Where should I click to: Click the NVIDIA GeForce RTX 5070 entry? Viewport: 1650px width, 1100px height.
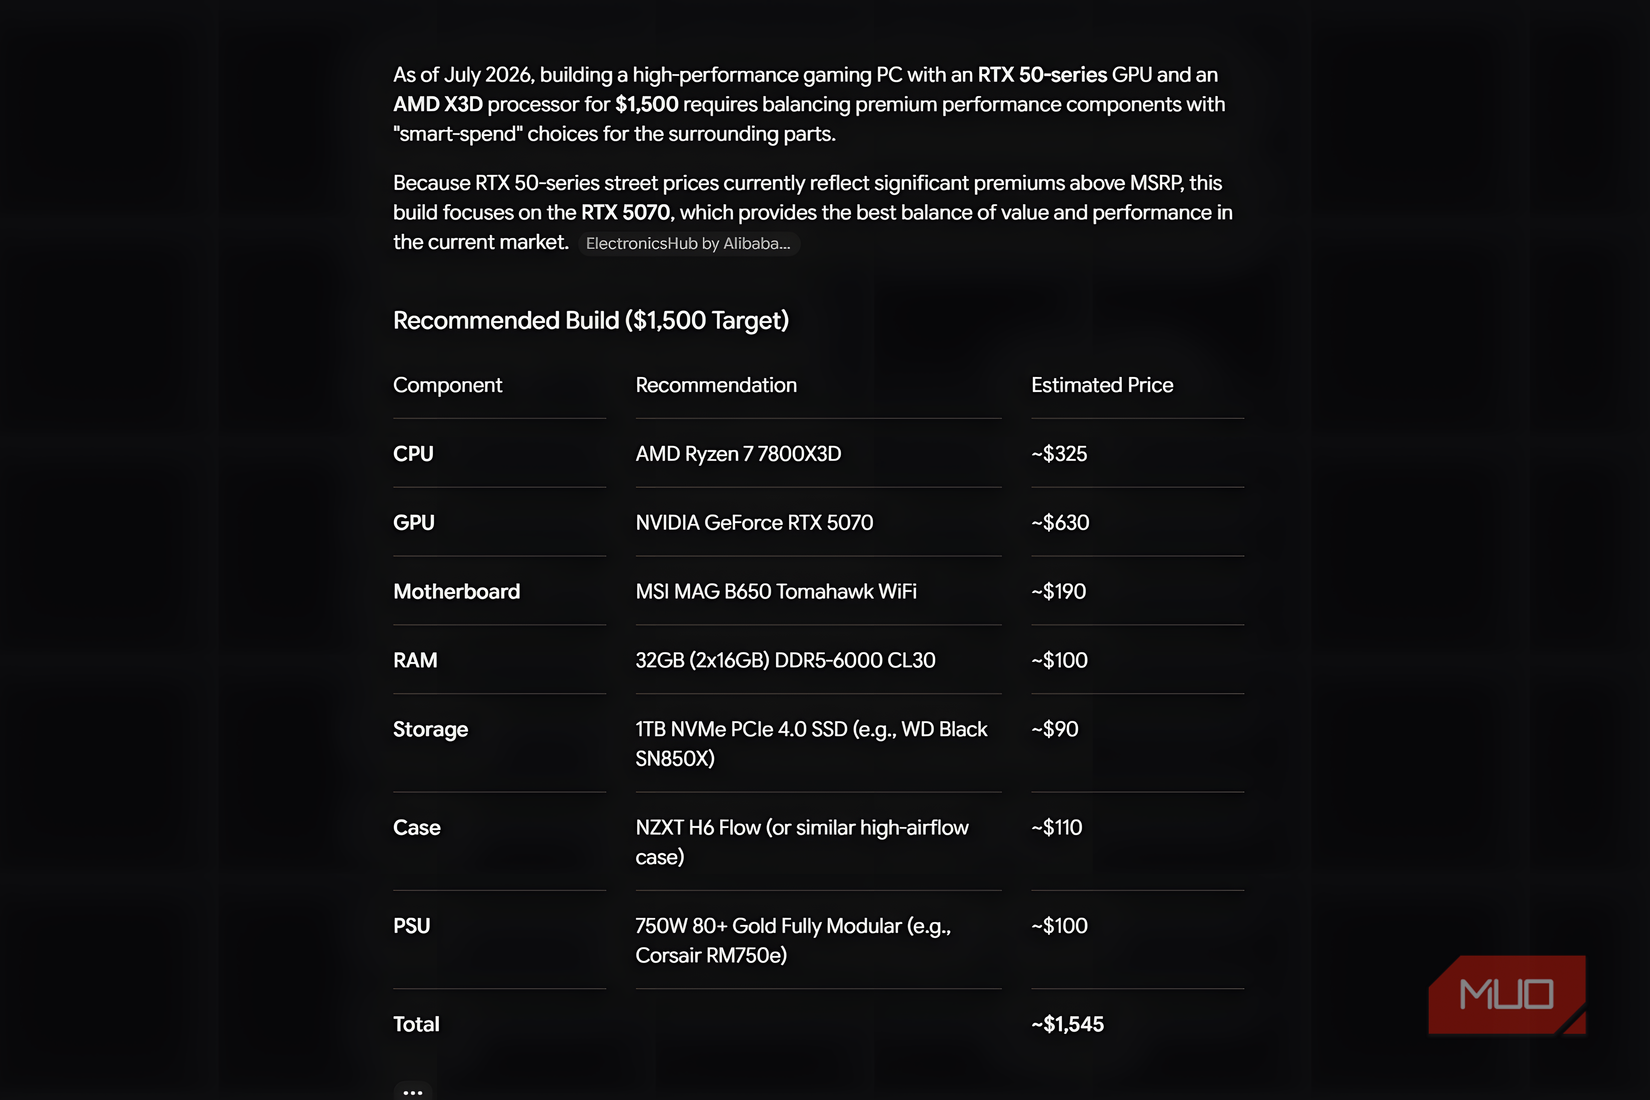coord(754,523)
